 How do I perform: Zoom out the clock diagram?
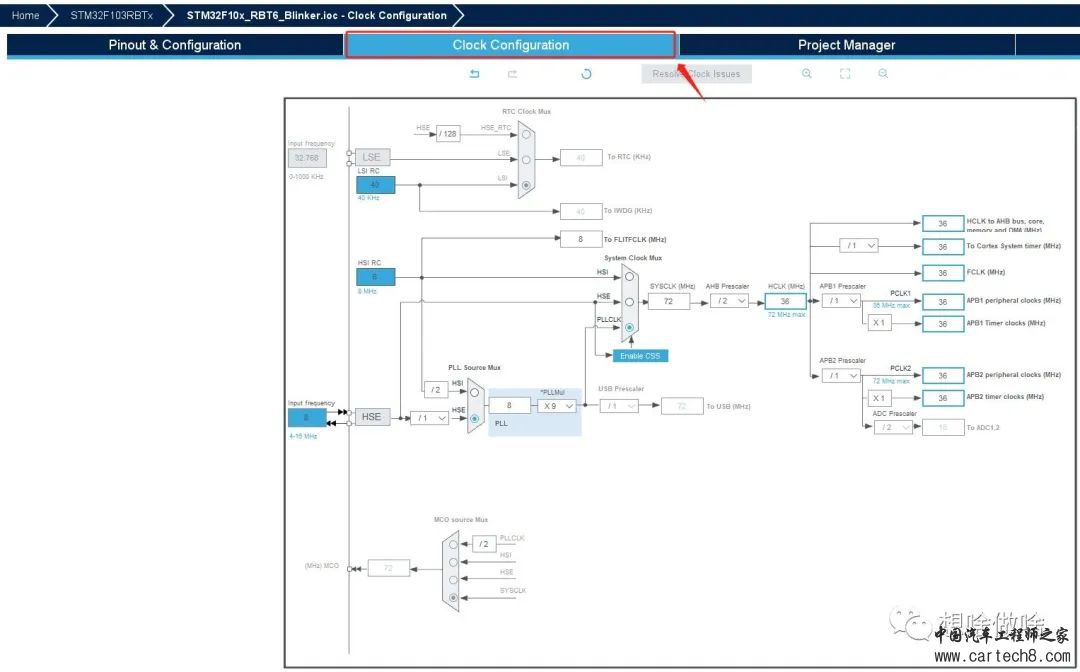(883, 74)
